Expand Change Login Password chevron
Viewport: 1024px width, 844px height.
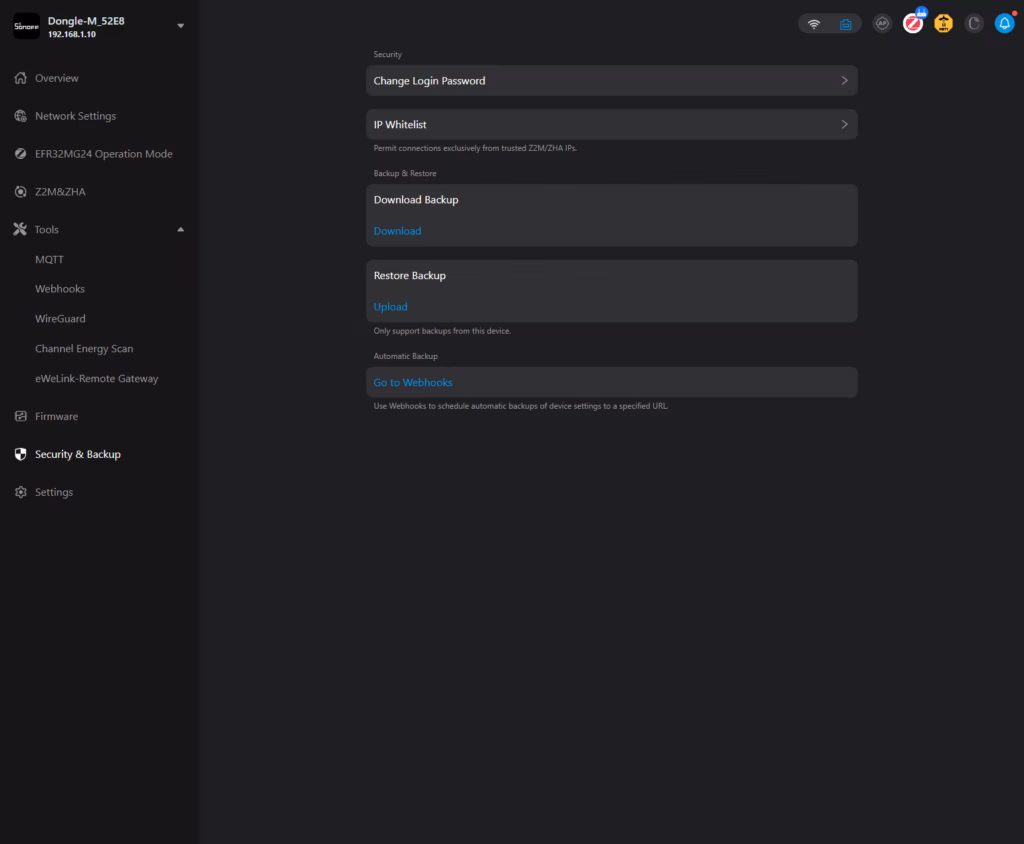tap(844, 81)
